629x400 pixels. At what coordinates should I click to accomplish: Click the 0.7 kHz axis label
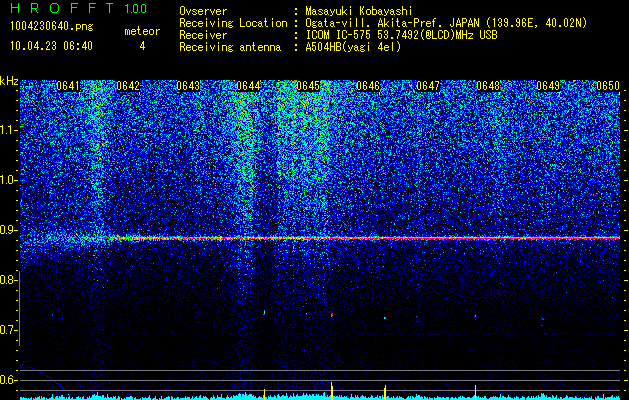tap(7, 330)
